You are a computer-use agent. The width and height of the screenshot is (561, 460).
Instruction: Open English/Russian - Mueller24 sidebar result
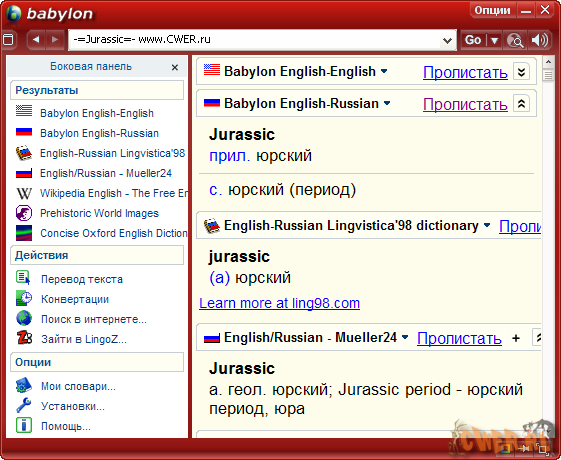click(106, 173)
